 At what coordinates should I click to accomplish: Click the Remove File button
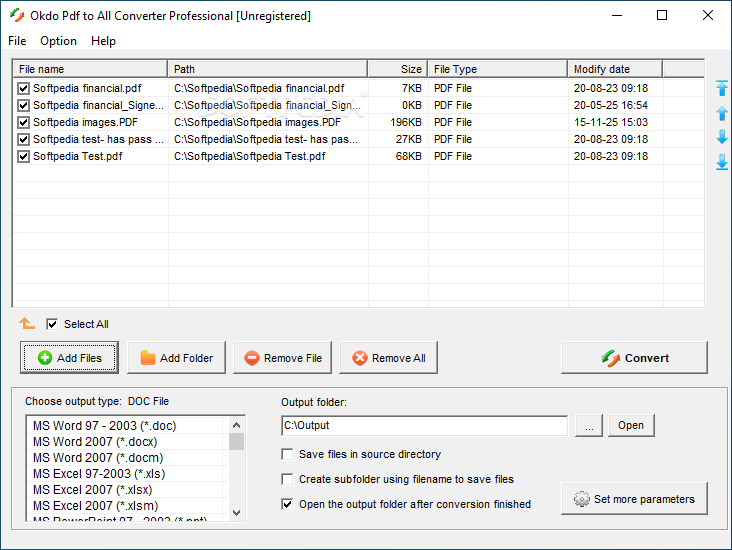pos(282,358)
